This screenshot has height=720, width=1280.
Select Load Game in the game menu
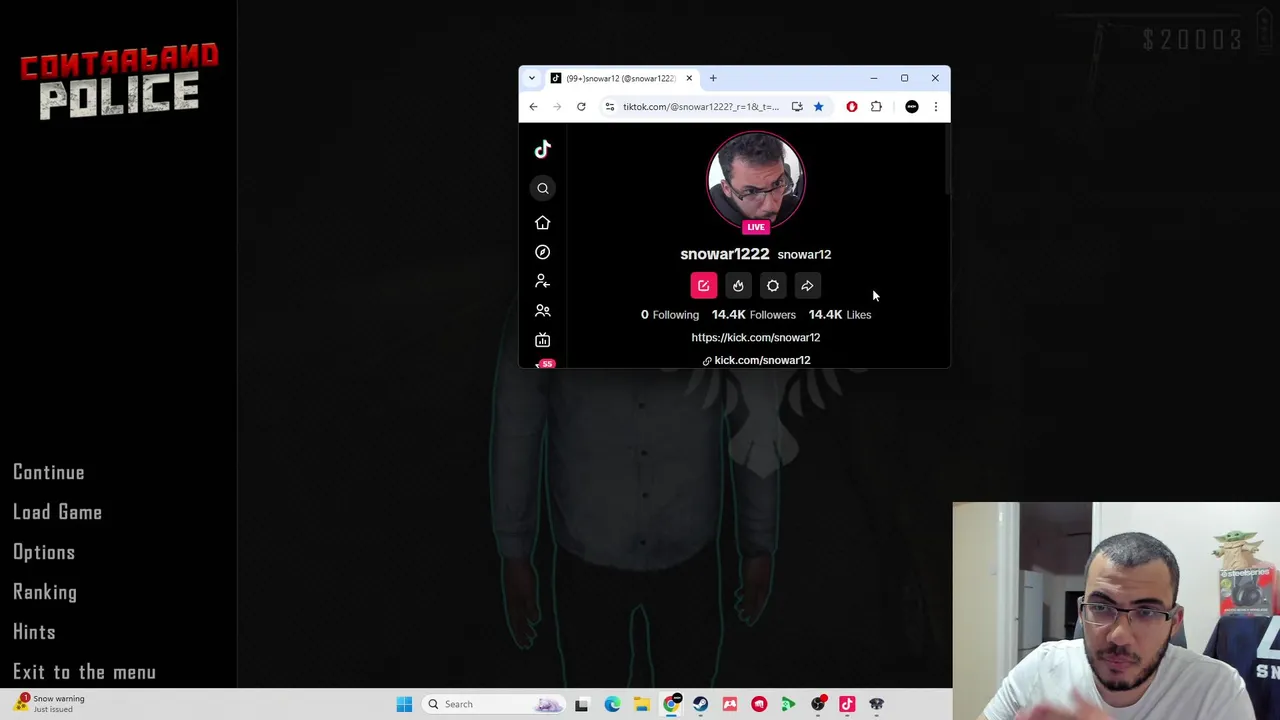(57, 512)
